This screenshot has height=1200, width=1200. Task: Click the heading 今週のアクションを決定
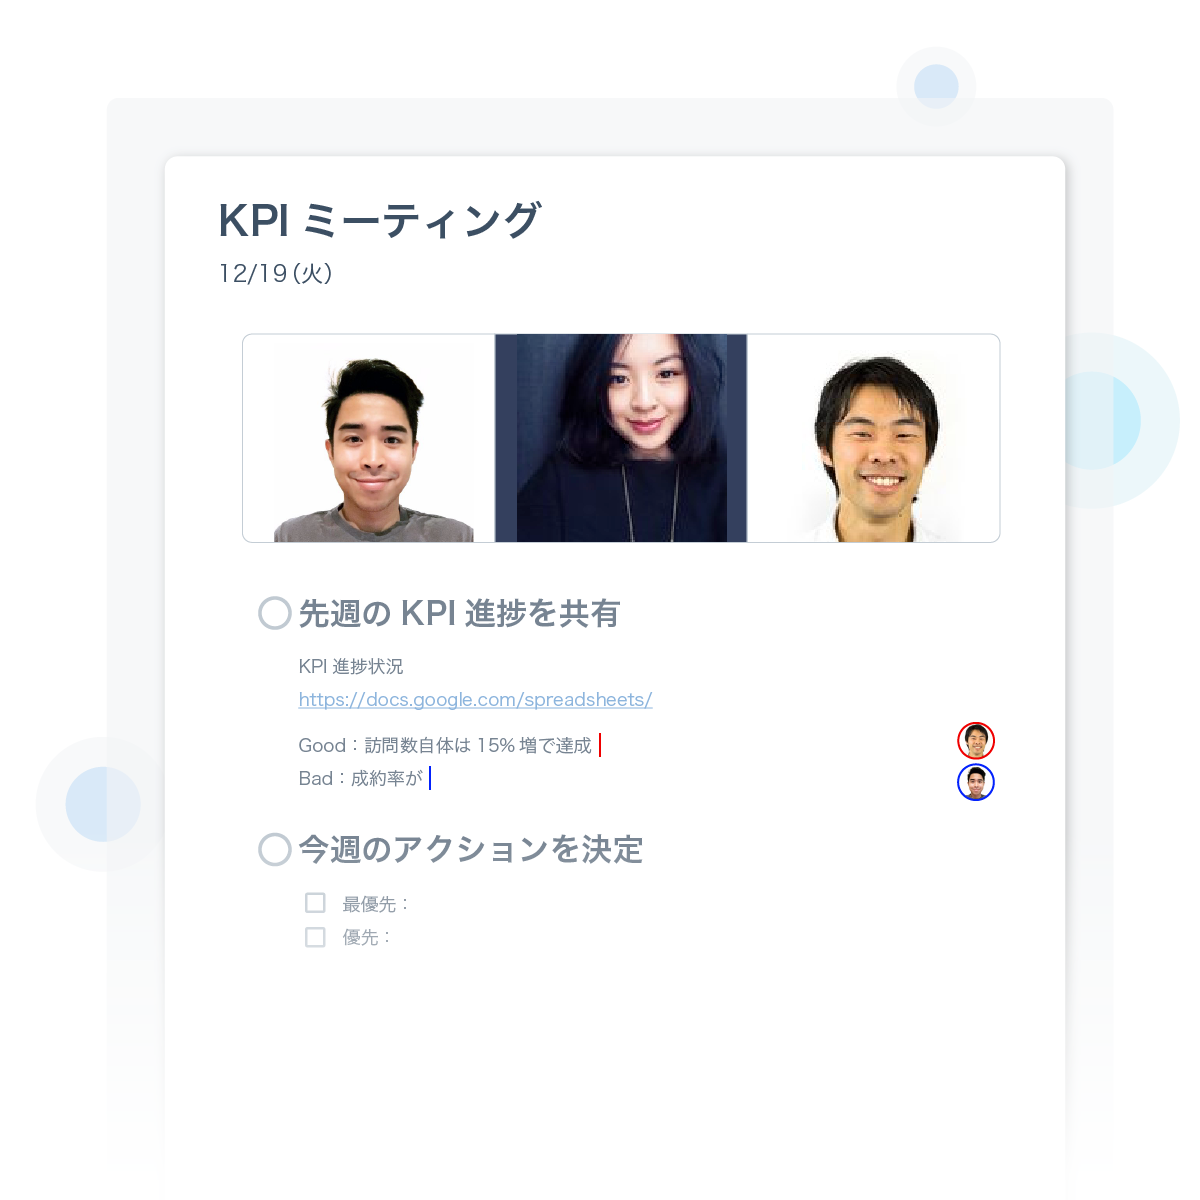coord(470,849)
